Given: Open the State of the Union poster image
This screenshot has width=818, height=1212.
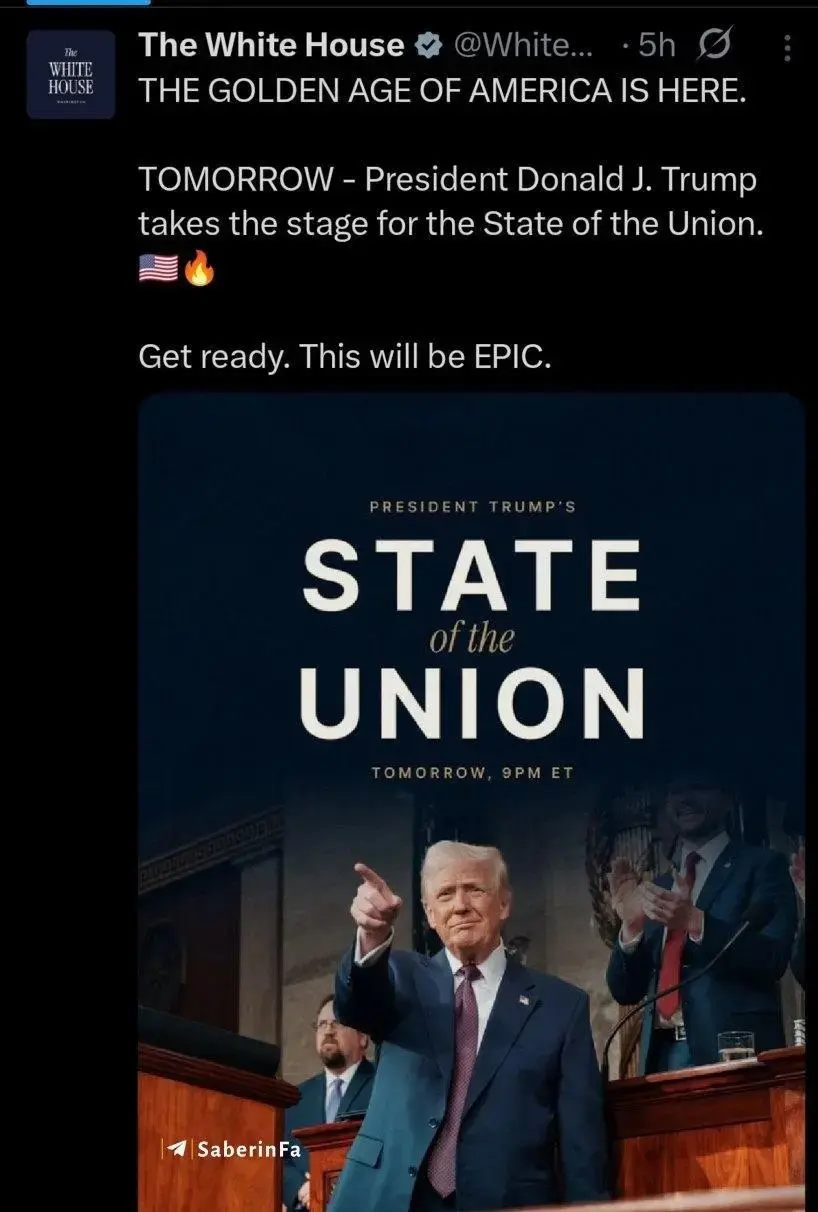Looking at the screenshot, I should pos(471,802).
